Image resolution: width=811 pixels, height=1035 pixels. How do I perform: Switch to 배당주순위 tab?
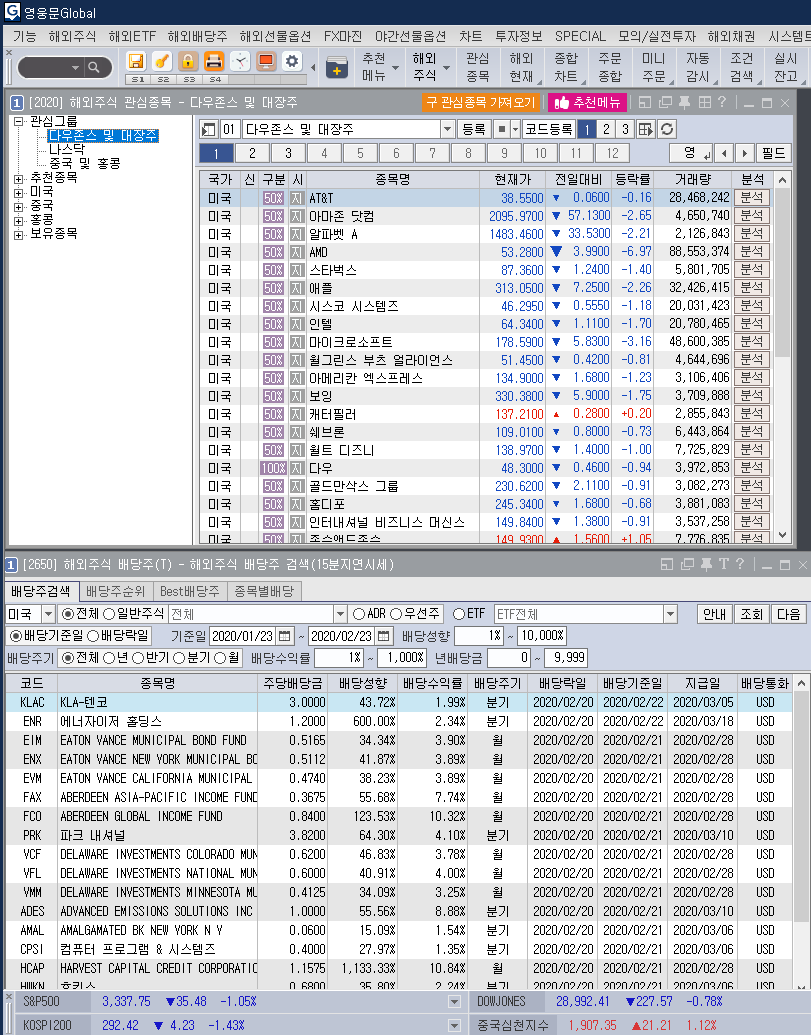tap(115, 591)
